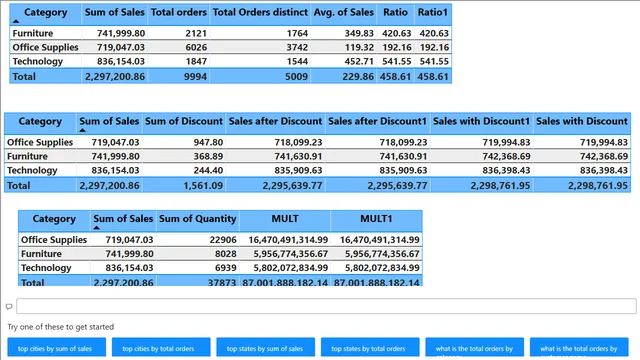Click the Sum of Discount column header
Image resolution: width=640 pixels, height=360 pixels.
(x=184, y=121)
